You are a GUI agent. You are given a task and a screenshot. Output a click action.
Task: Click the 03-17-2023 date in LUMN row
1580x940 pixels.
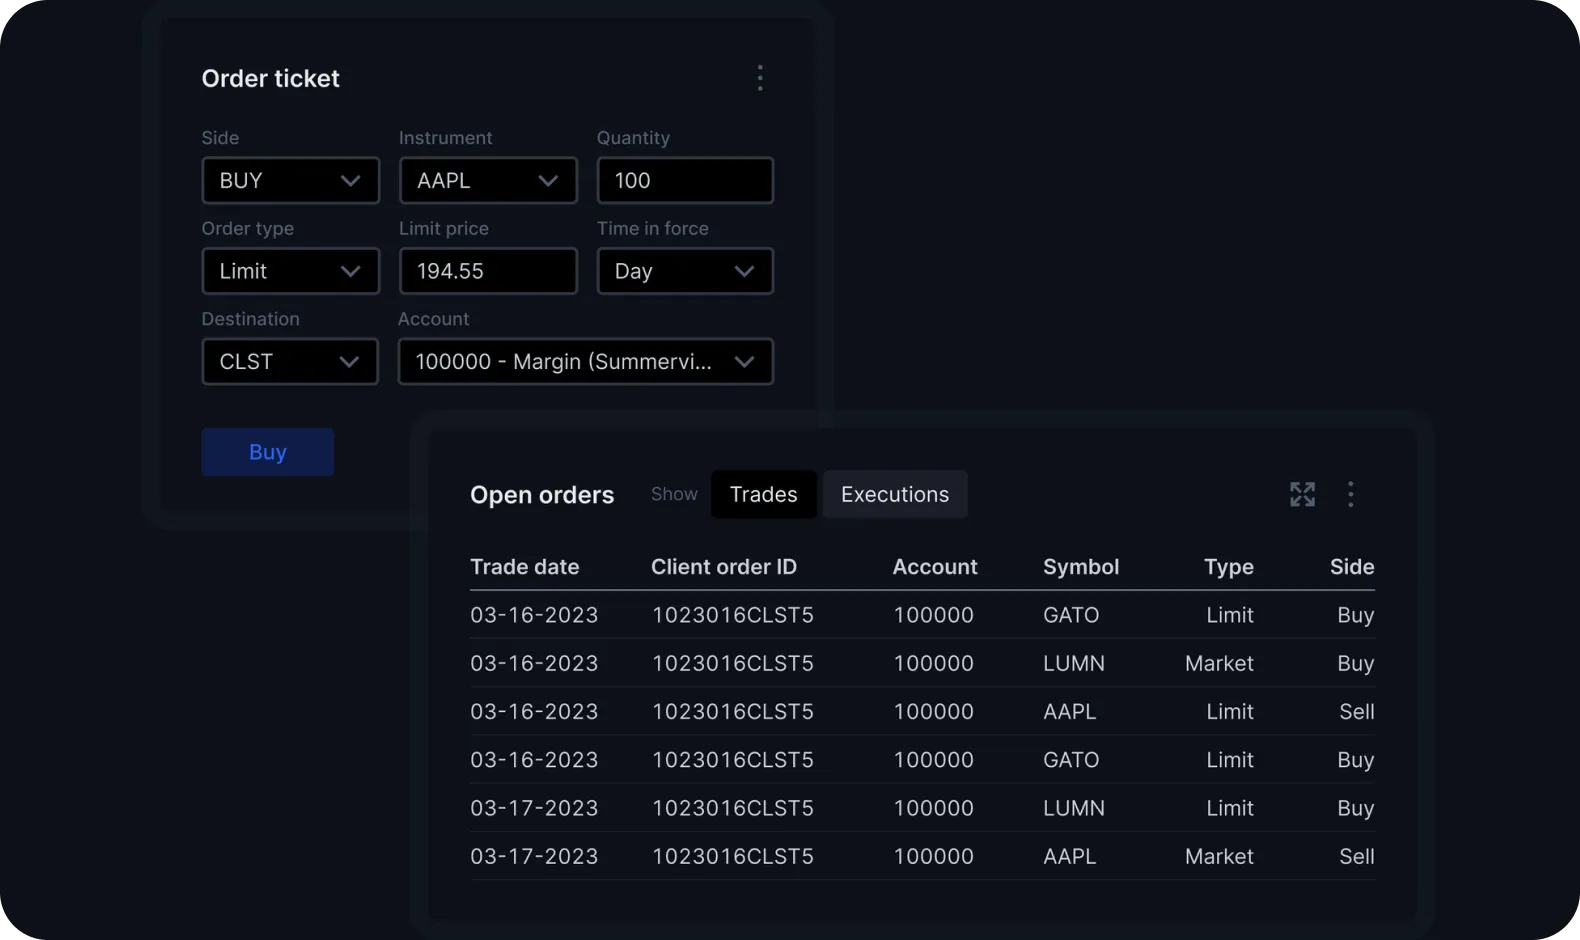534,808
